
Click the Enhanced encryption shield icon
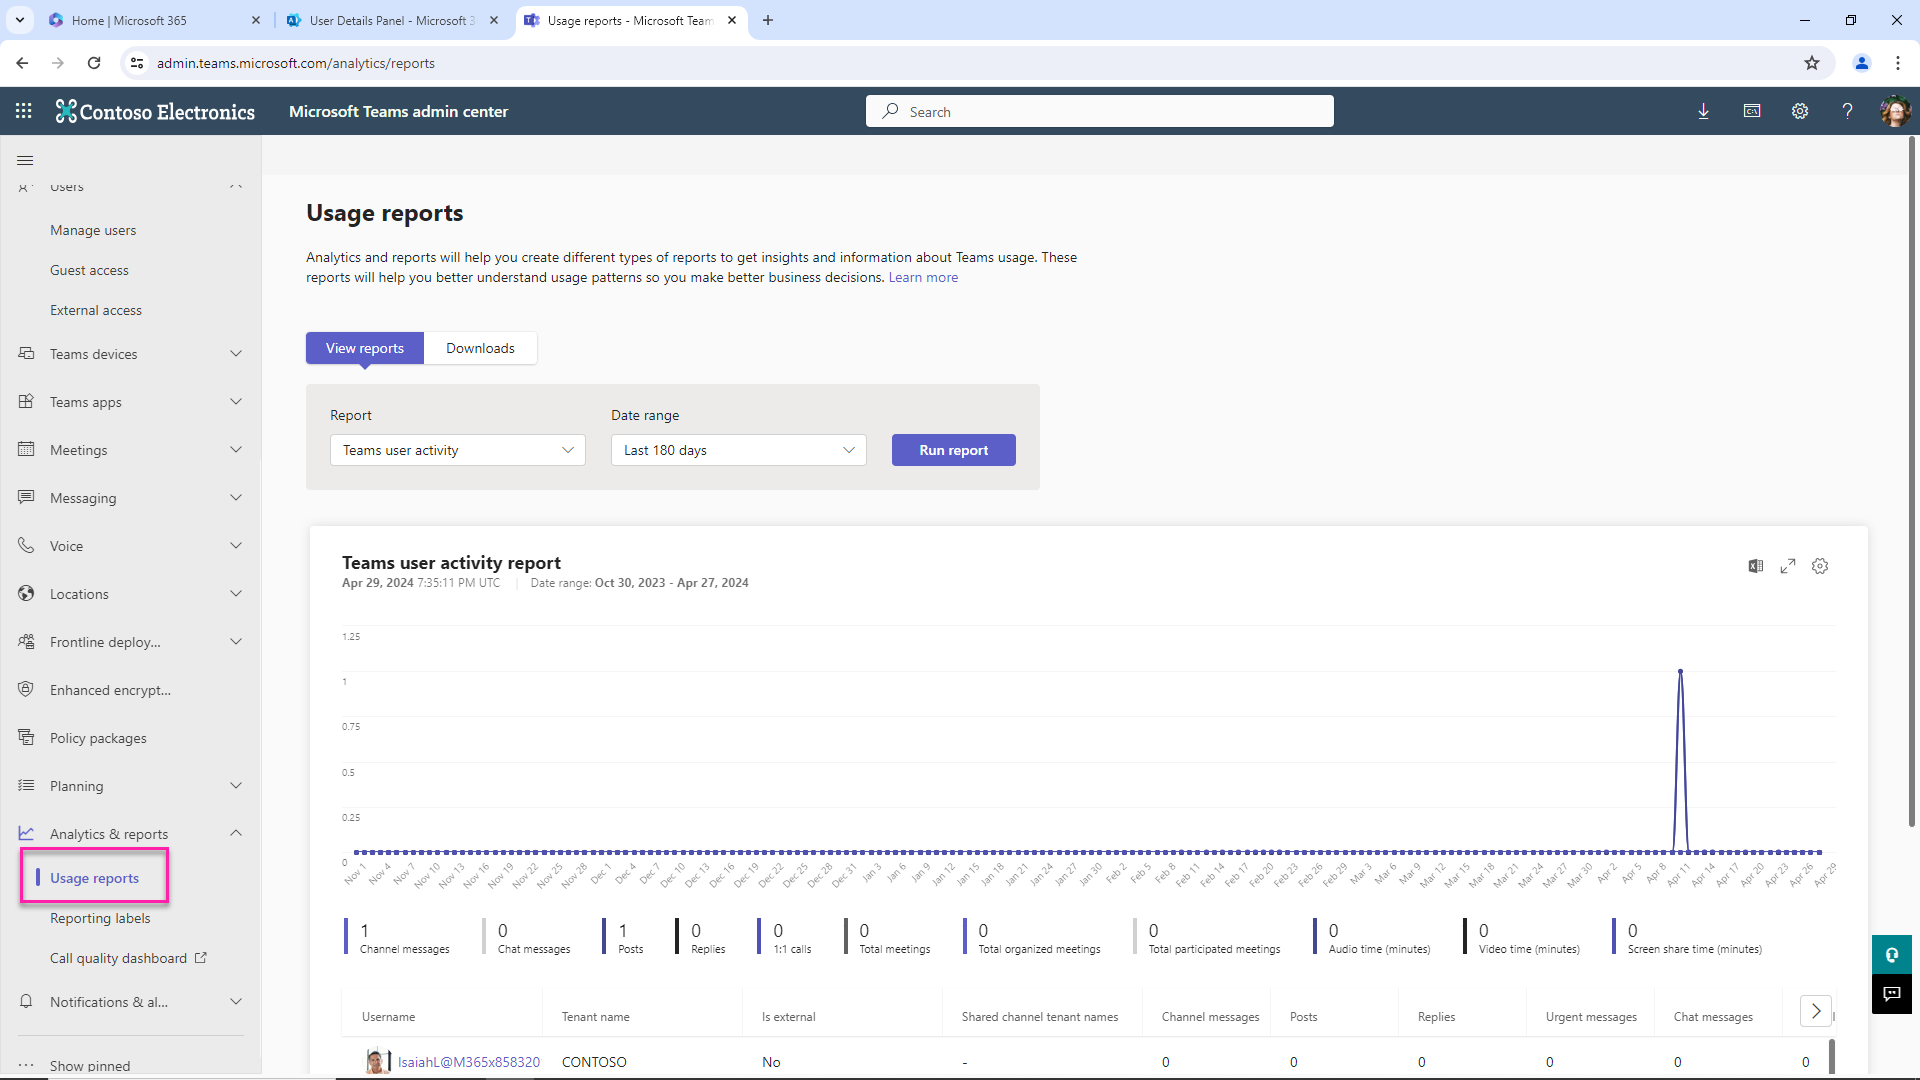click(26, 690)
